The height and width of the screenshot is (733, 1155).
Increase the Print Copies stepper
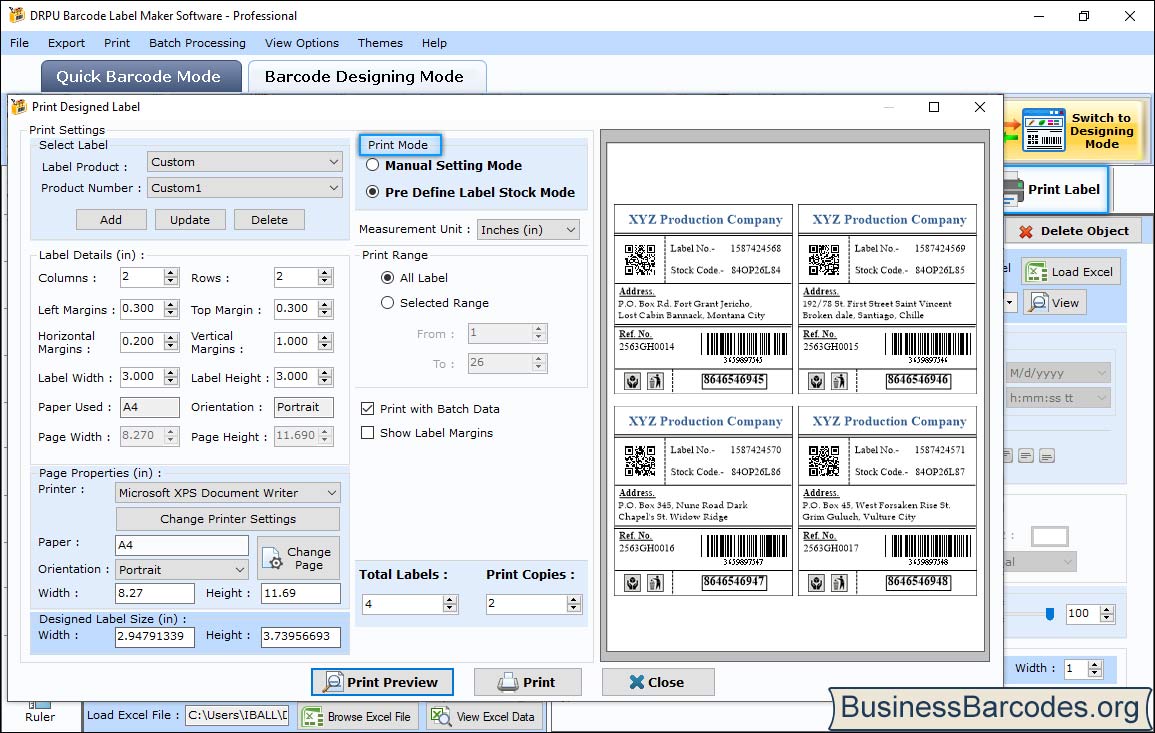point(574,600)
